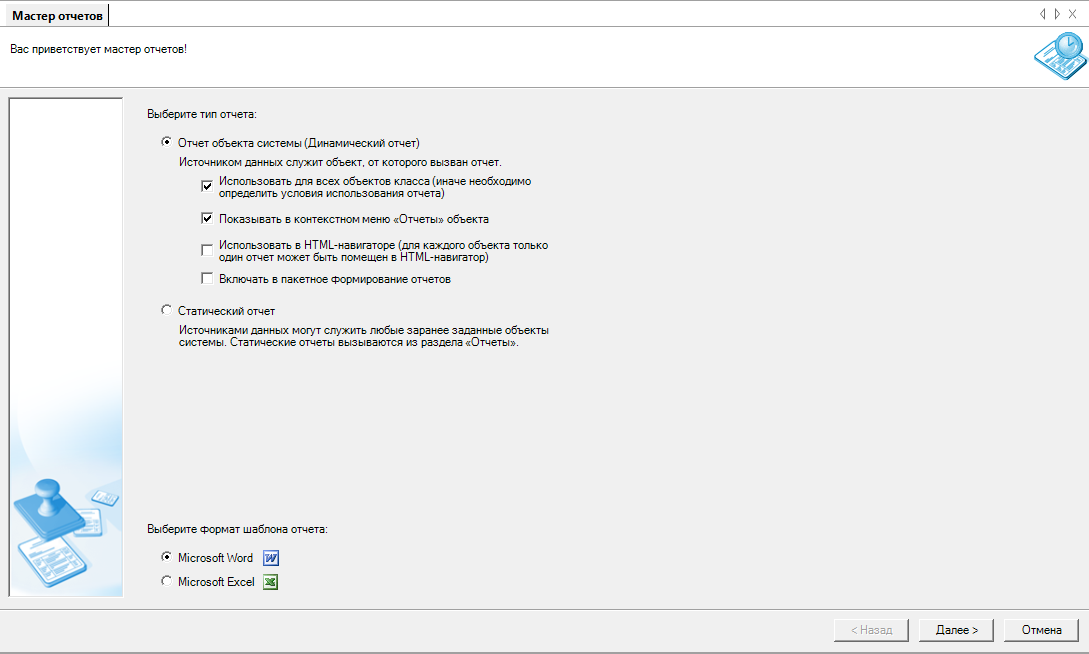Click the Отмена button
Screen dimensions: 1089x654
[x=1041, y=630]
